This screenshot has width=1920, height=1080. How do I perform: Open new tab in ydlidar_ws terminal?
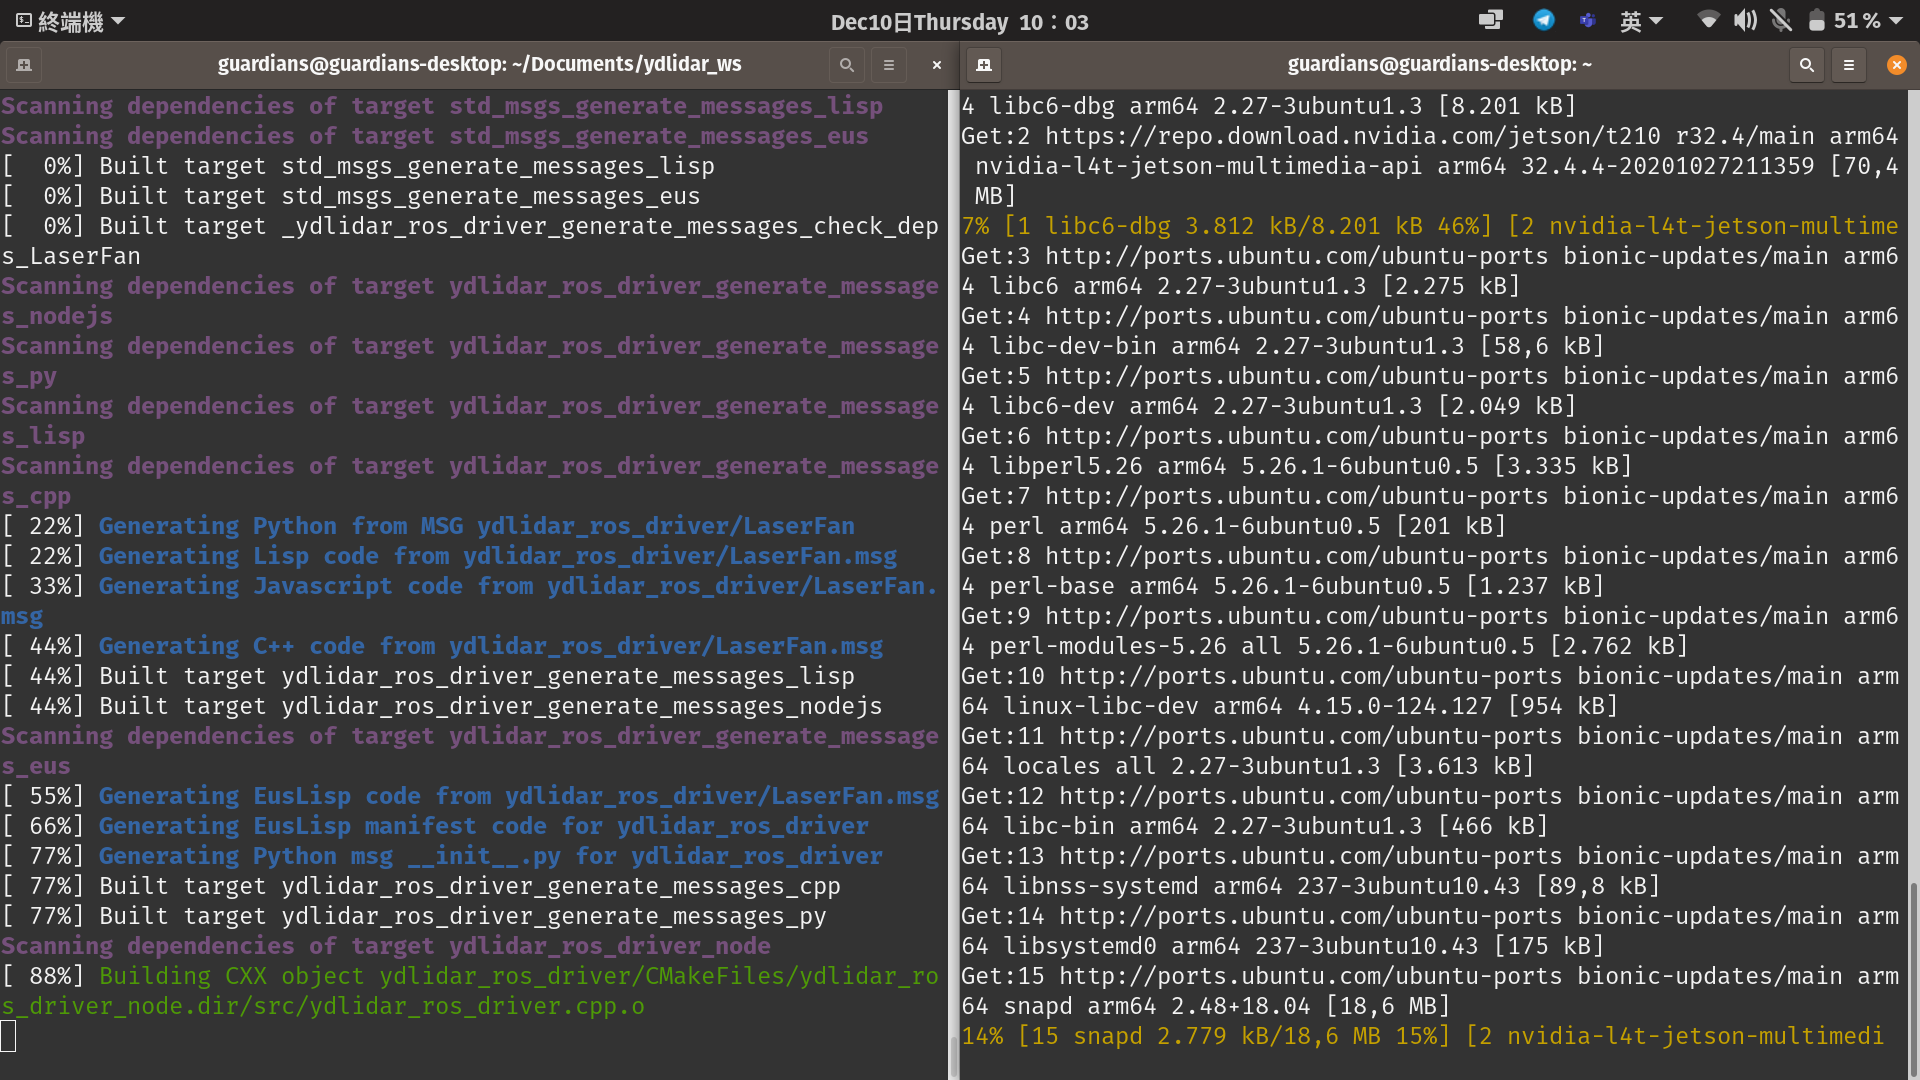(24, 65)
